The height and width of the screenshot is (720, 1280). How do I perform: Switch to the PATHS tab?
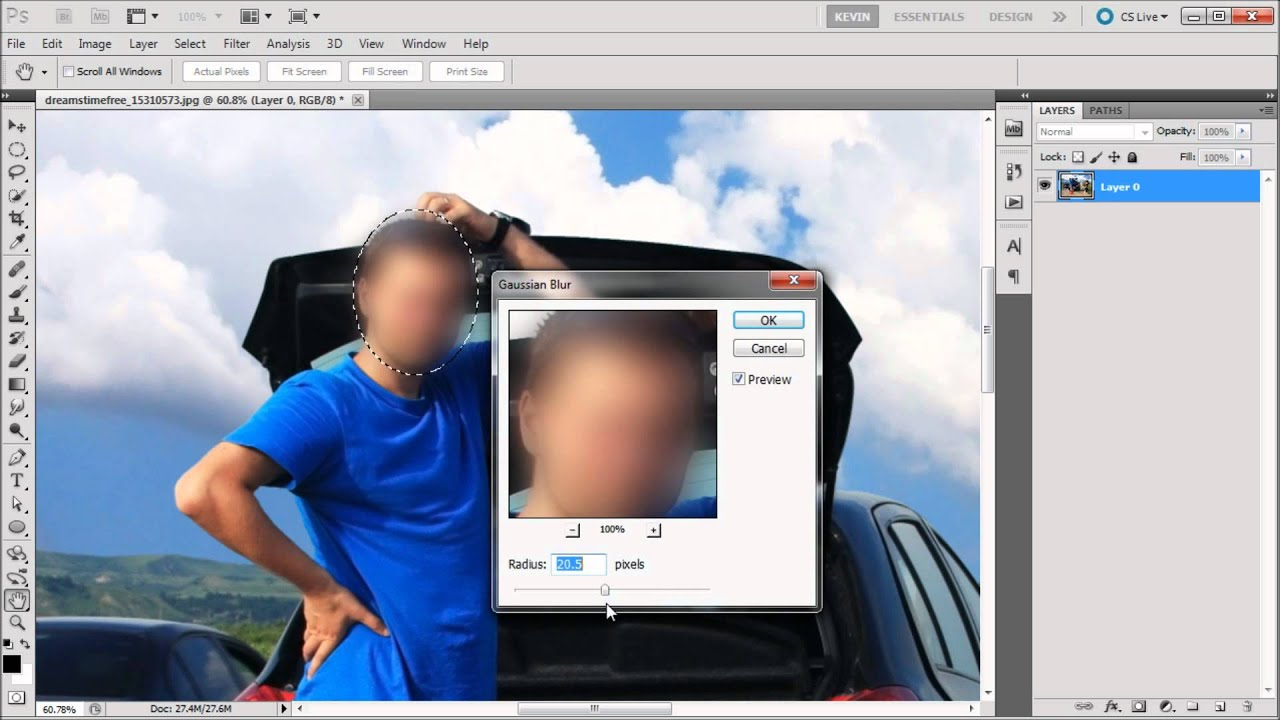pos(1105,110)
